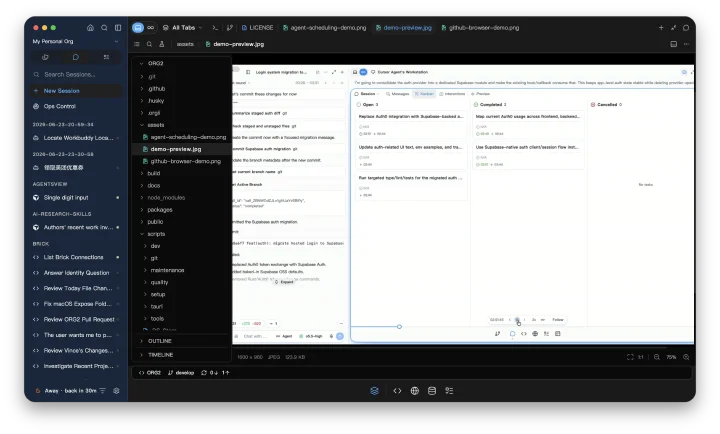
Task: Expand the .husky folder
Action: pyautogui.click(x=182, y=101)
